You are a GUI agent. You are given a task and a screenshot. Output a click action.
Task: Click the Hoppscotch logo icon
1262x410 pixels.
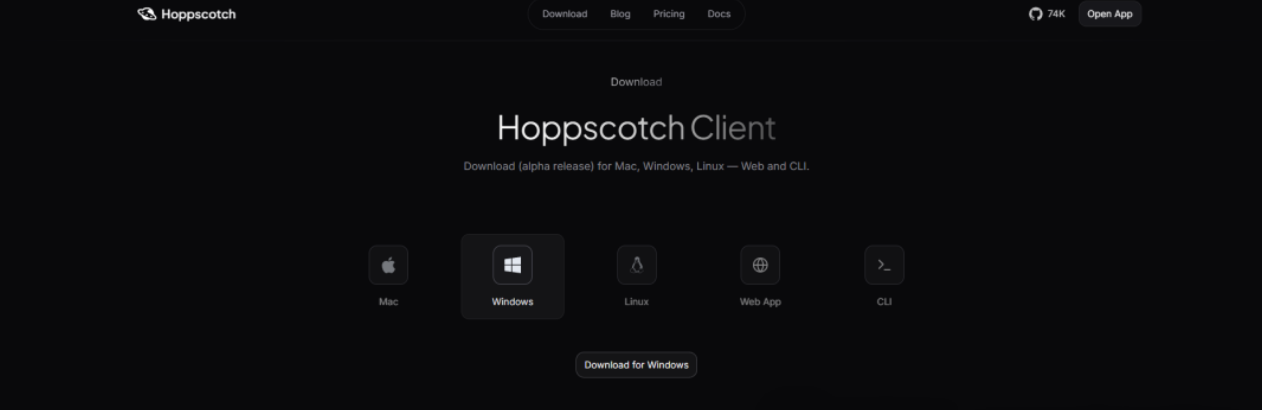coord(147,14)
